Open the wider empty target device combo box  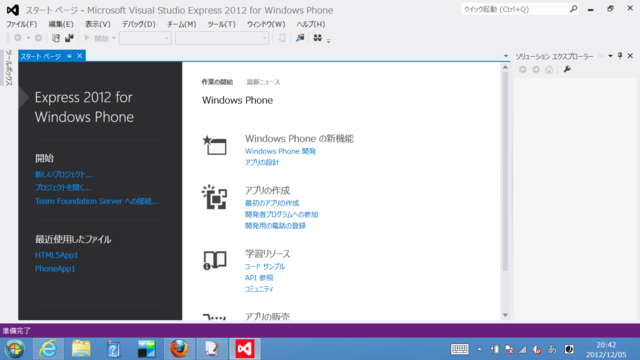pyautogui.click(x=222, y=38)
